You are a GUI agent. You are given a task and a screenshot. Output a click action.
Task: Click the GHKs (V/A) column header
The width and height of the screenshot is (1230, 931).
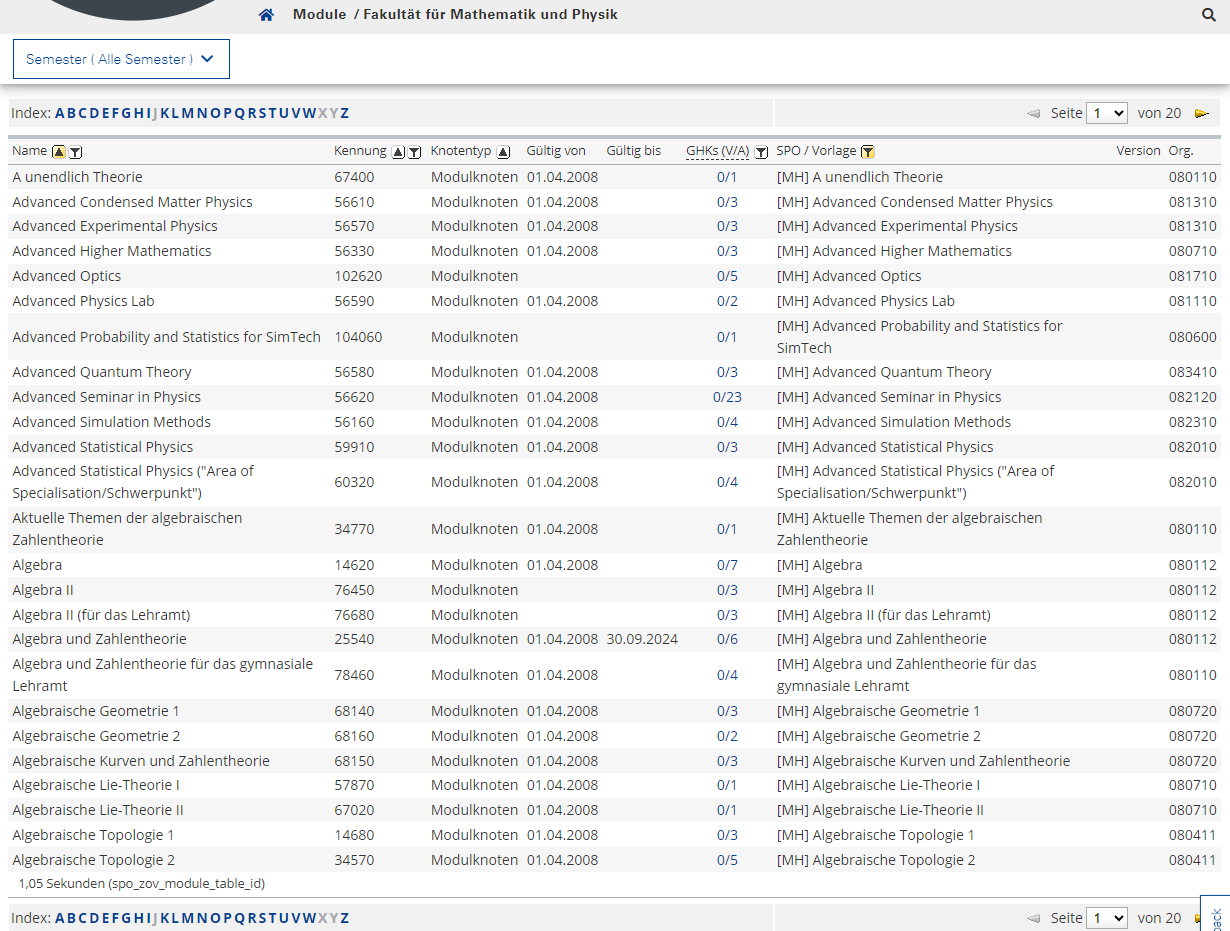[718, 151]
